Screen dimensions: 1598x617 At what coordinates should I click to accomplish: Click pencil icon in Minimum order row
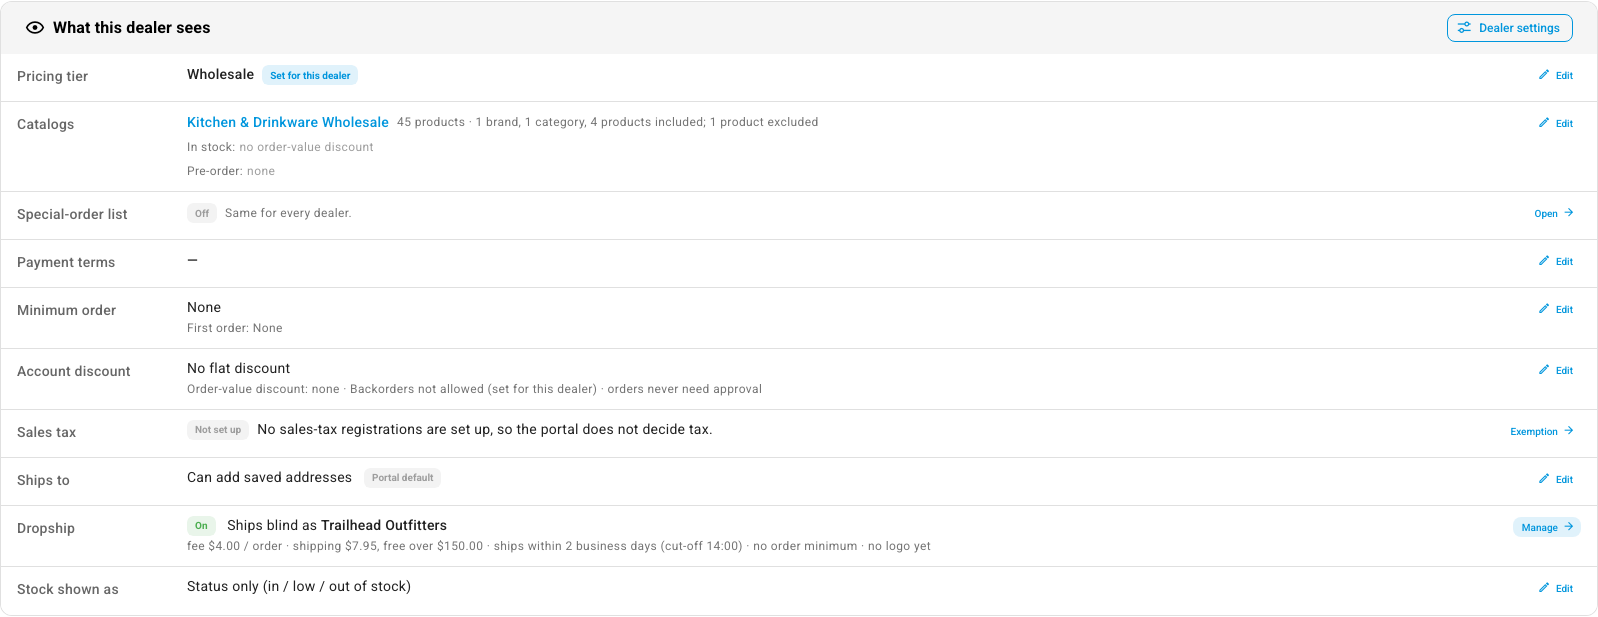(x=1544, y=309)
